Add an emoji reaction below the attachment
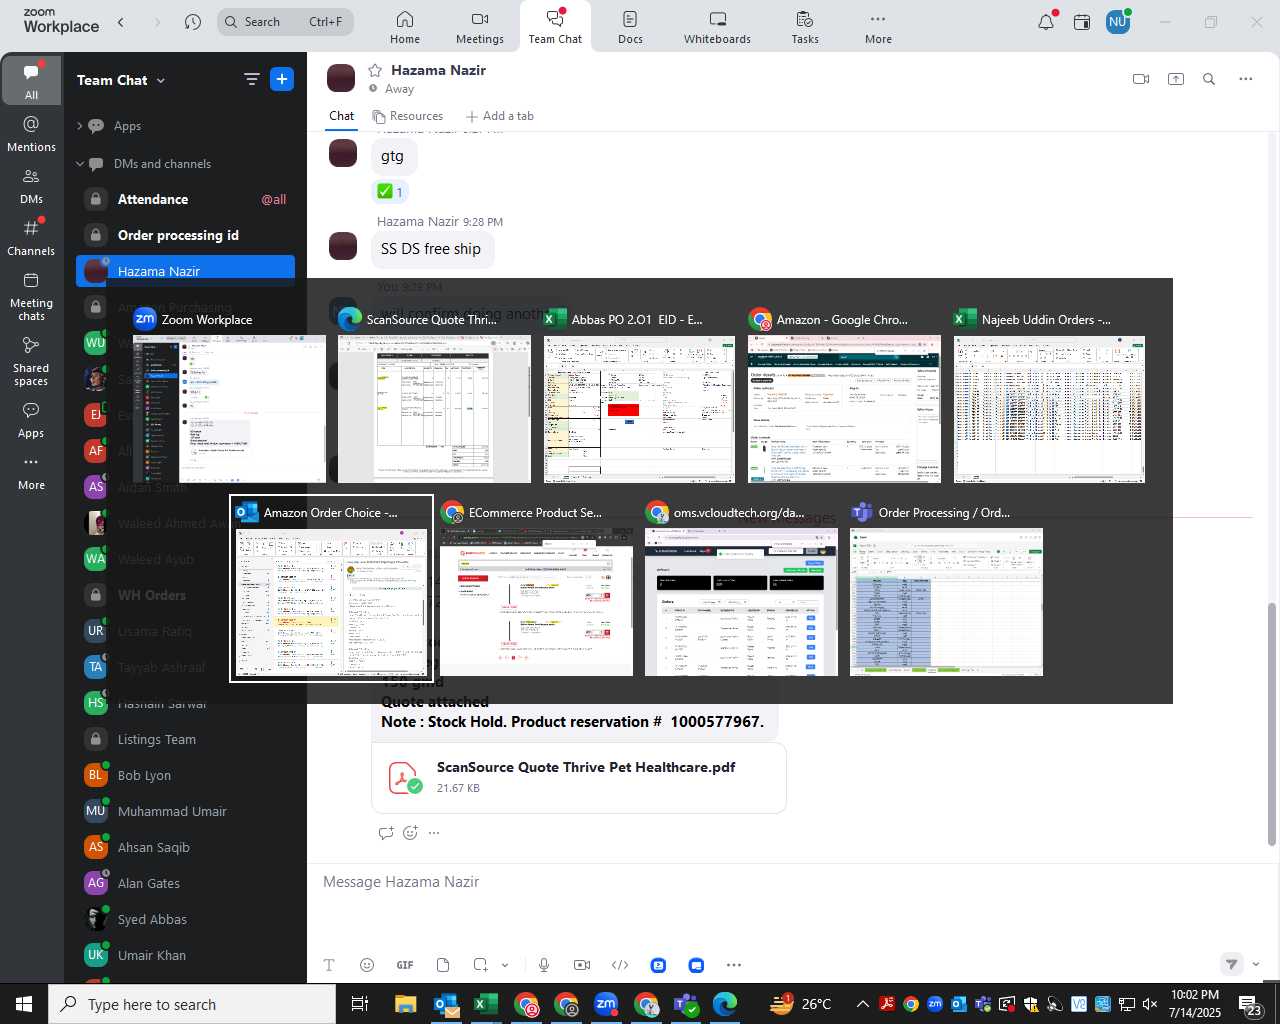Viewport: 1280px width, 1024px height. point(410,833)
